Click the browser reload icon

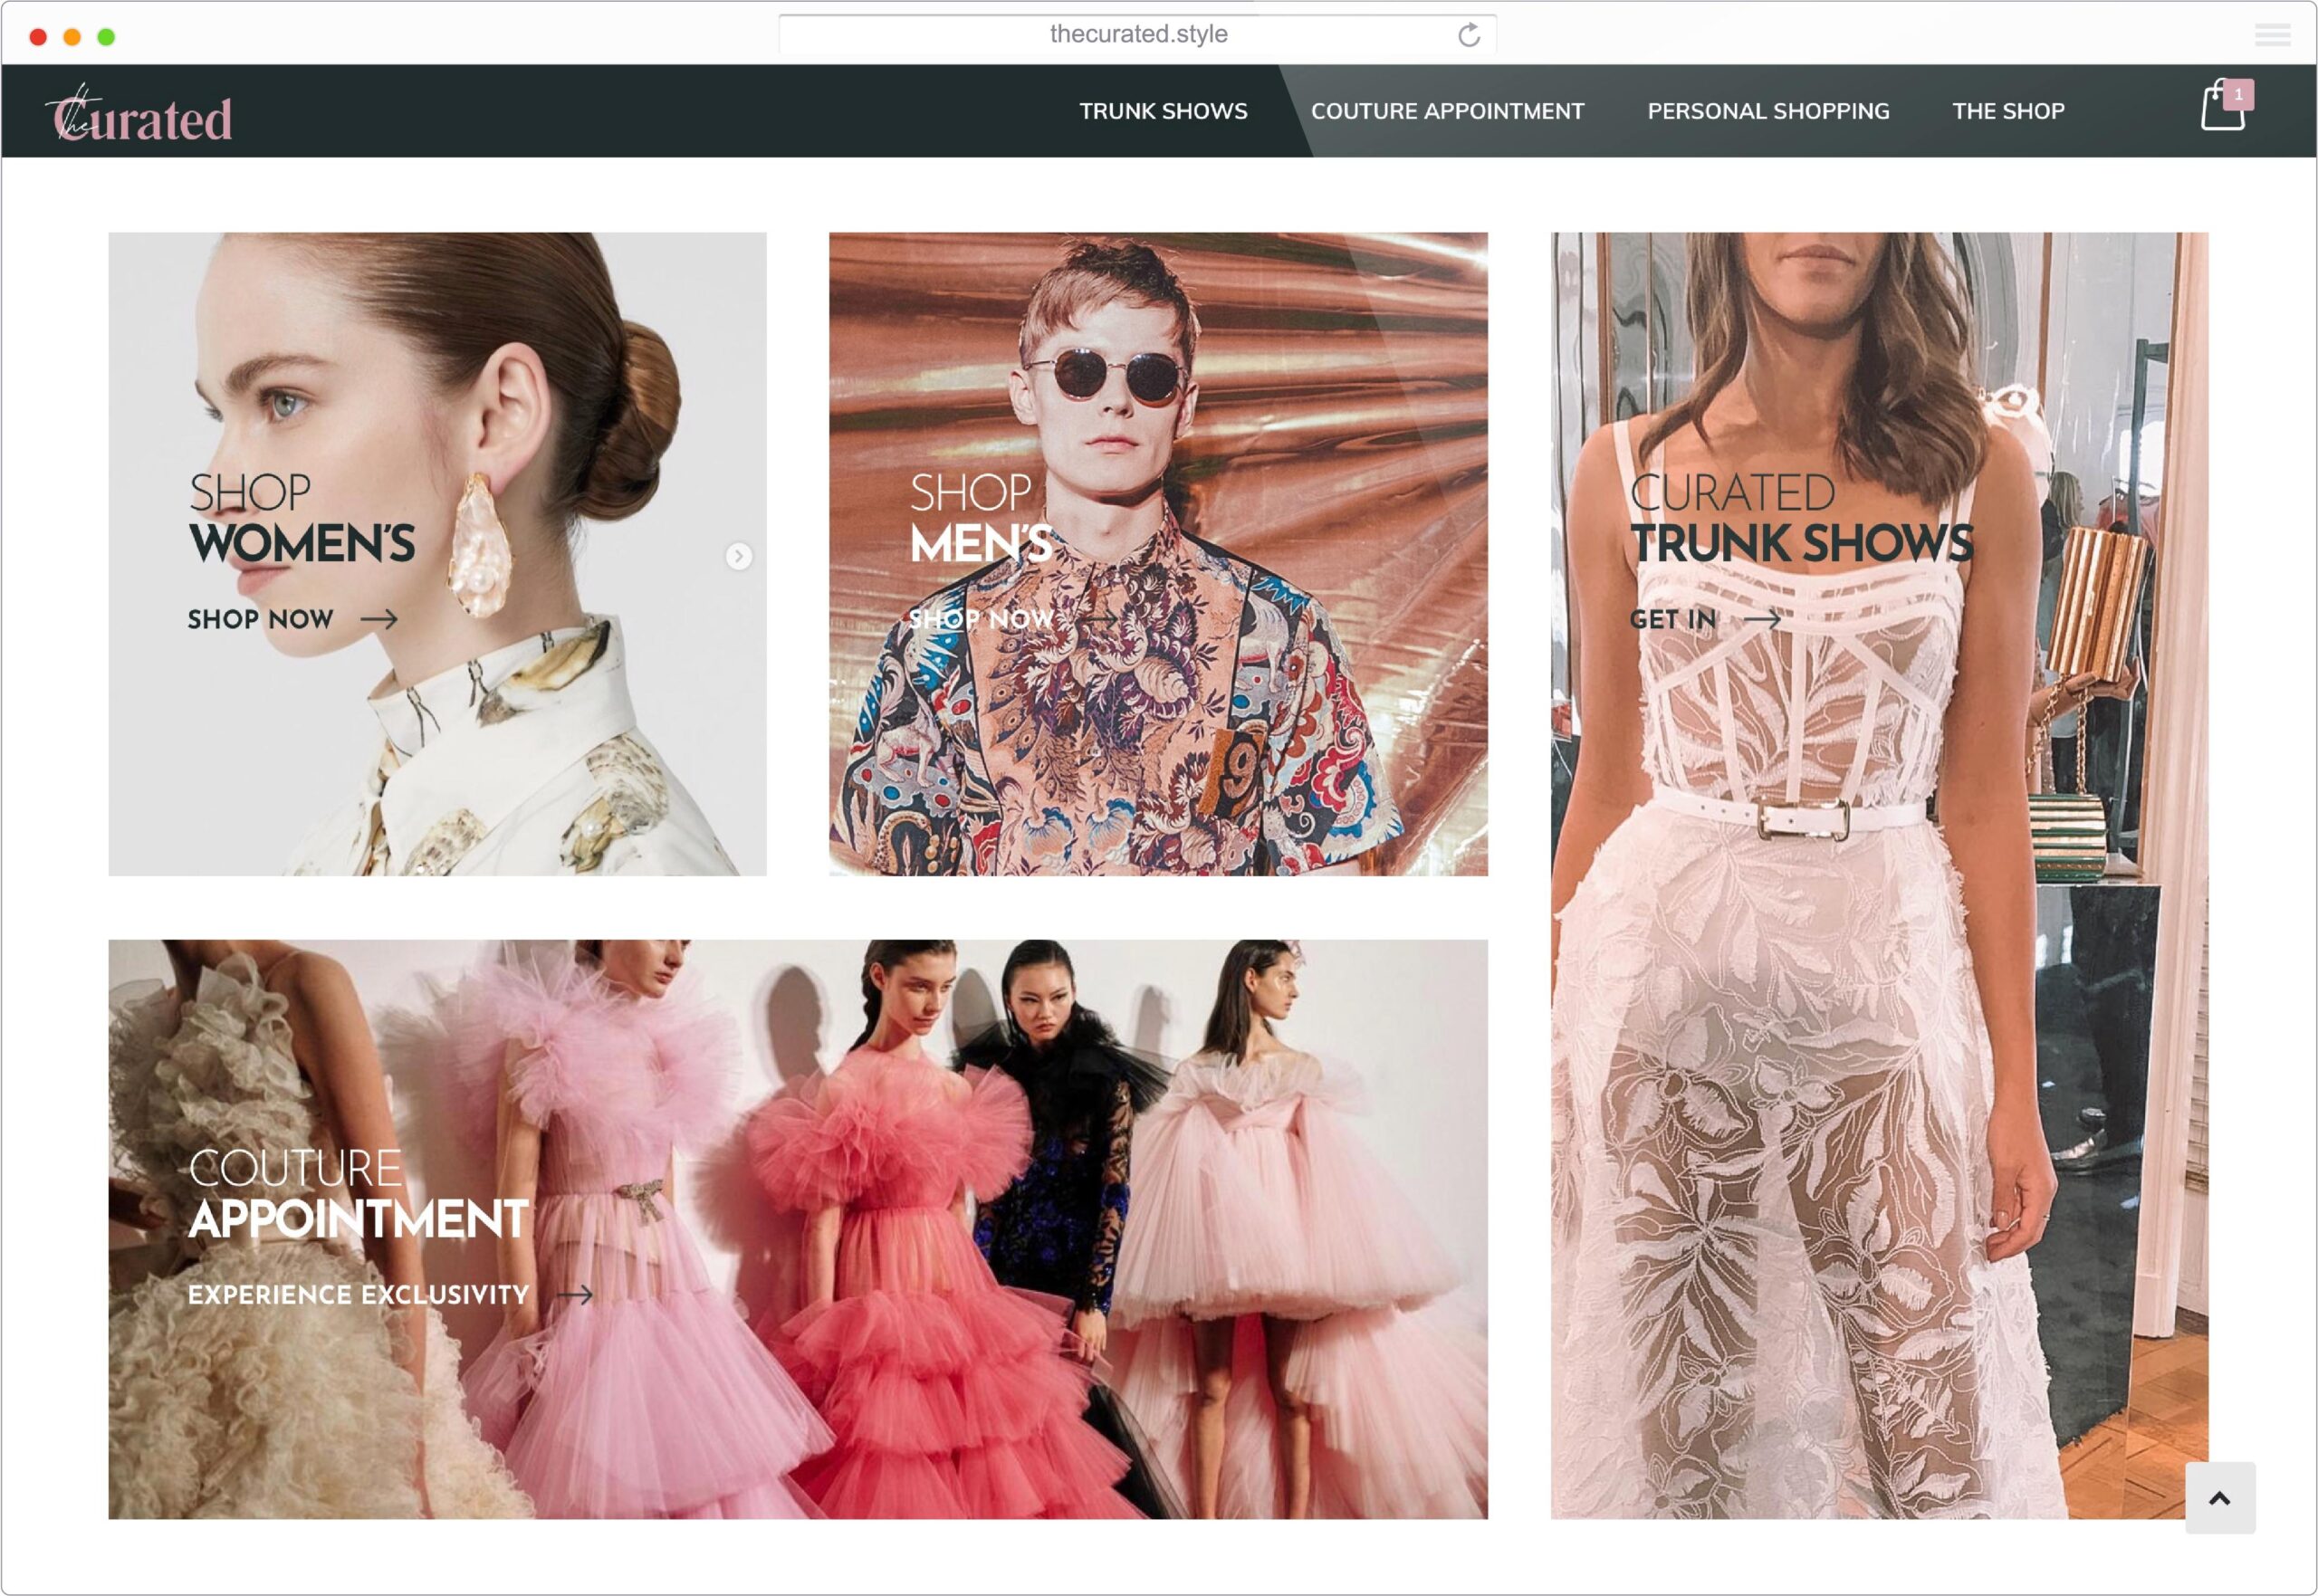click(x=1468, y=35)
